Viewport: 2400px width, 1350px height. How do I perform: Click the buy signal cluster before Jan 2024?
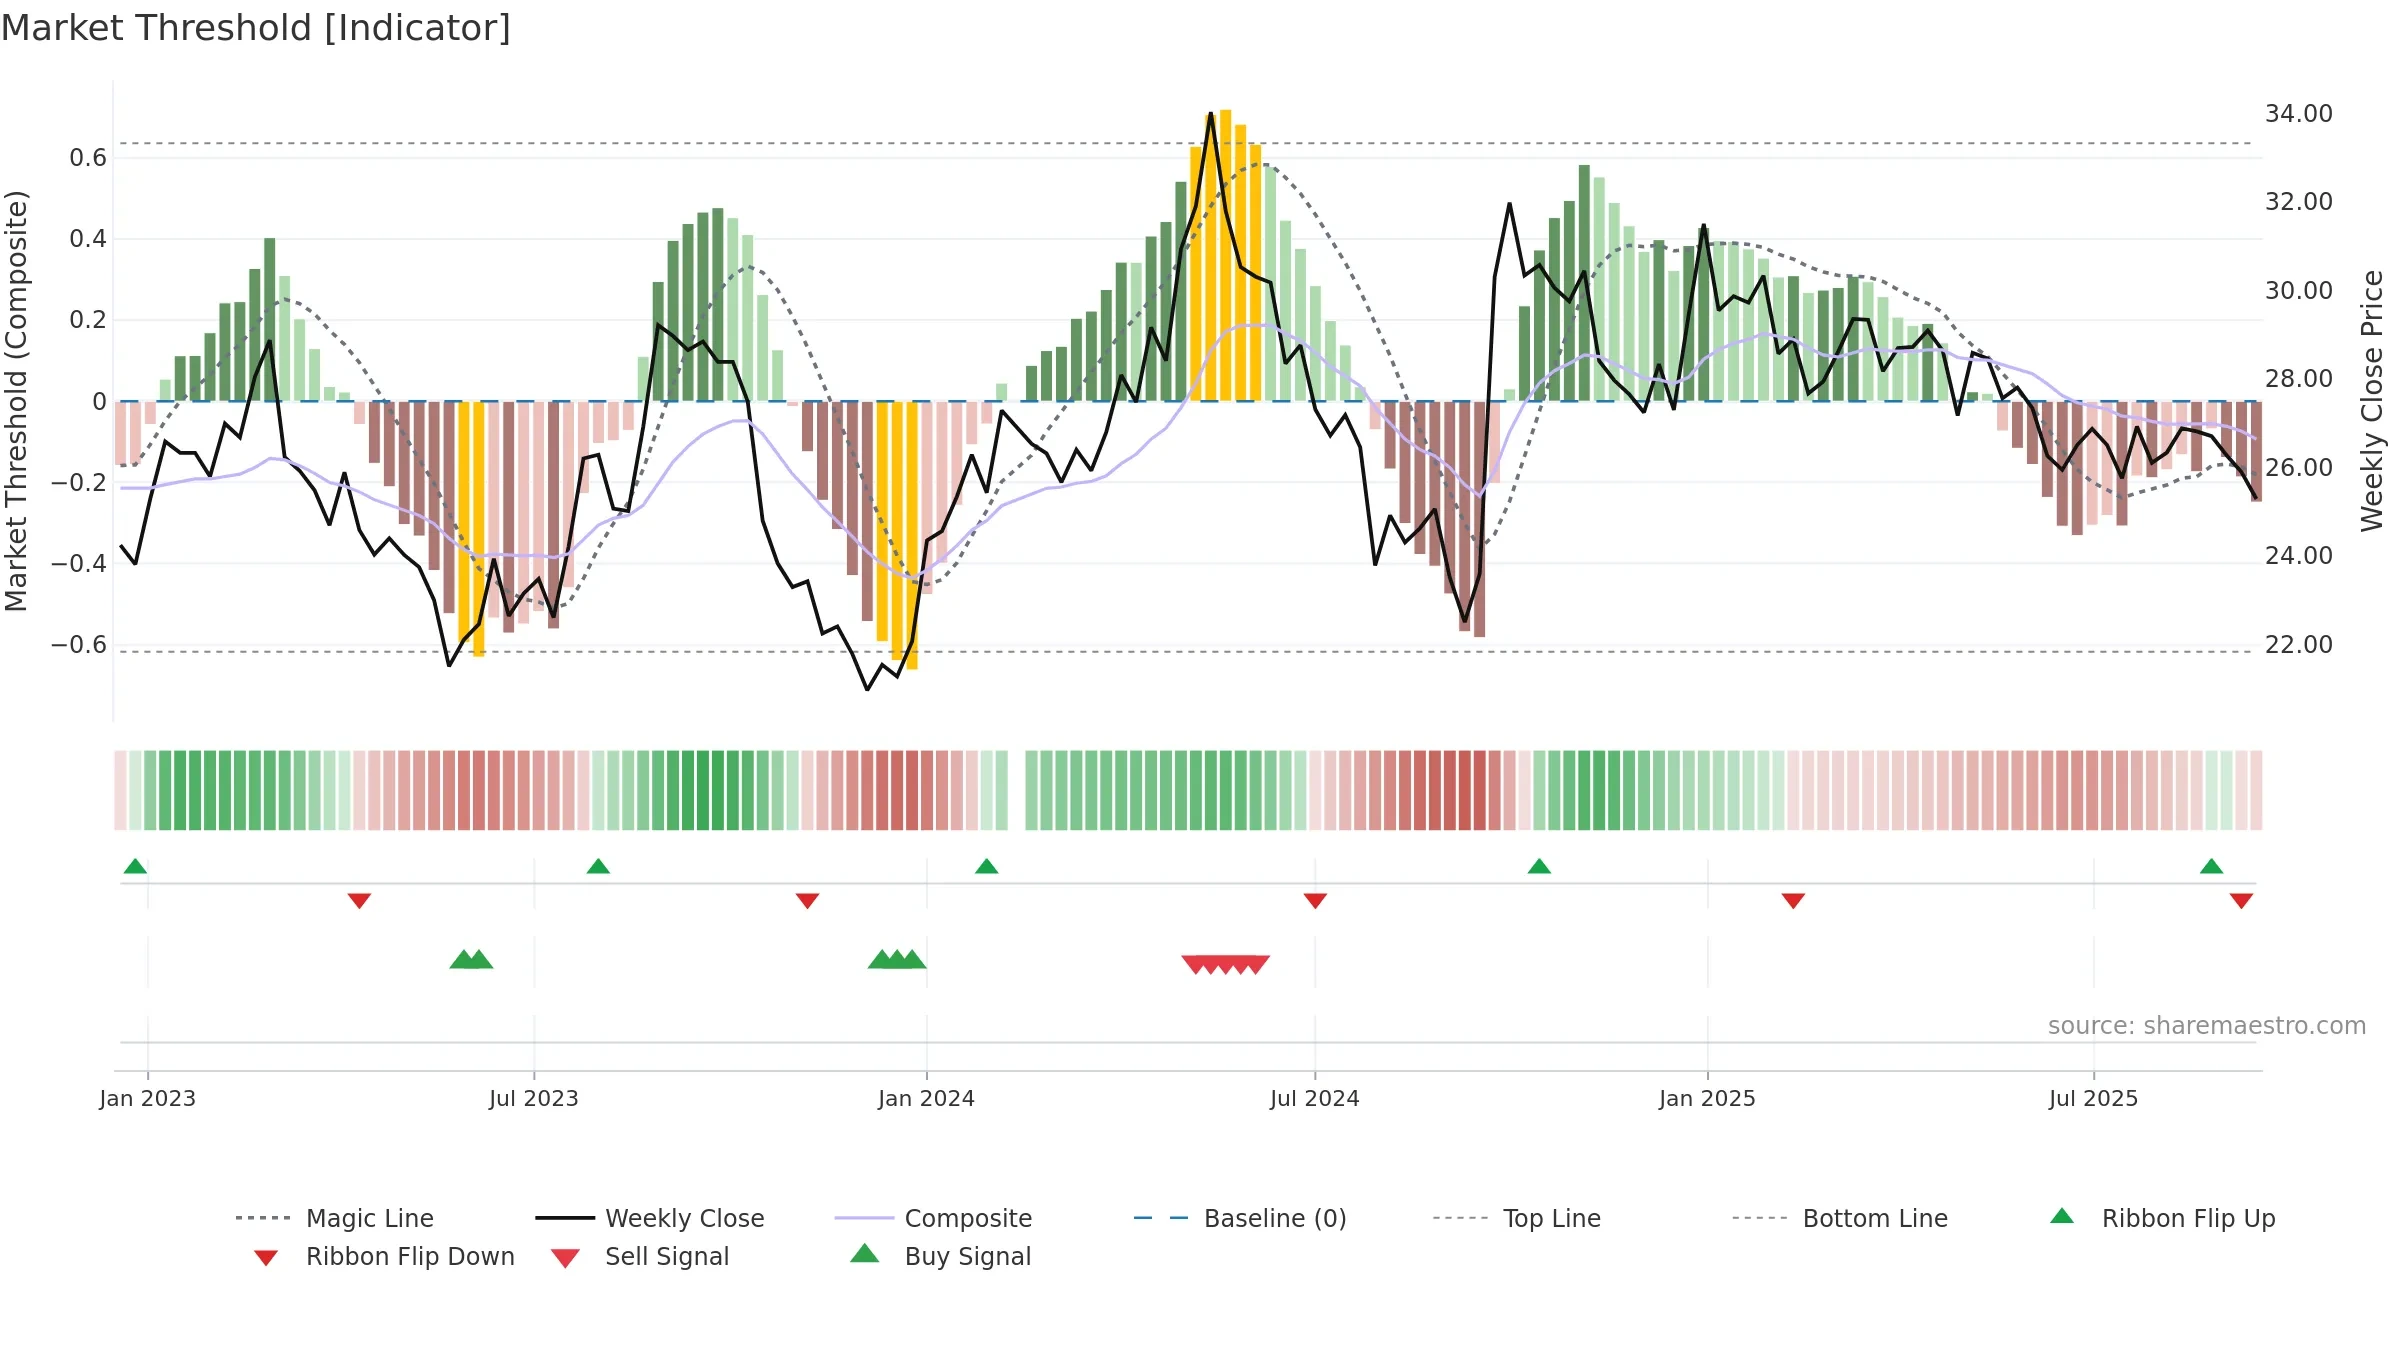pyautogui.click(x=897, y=960)
